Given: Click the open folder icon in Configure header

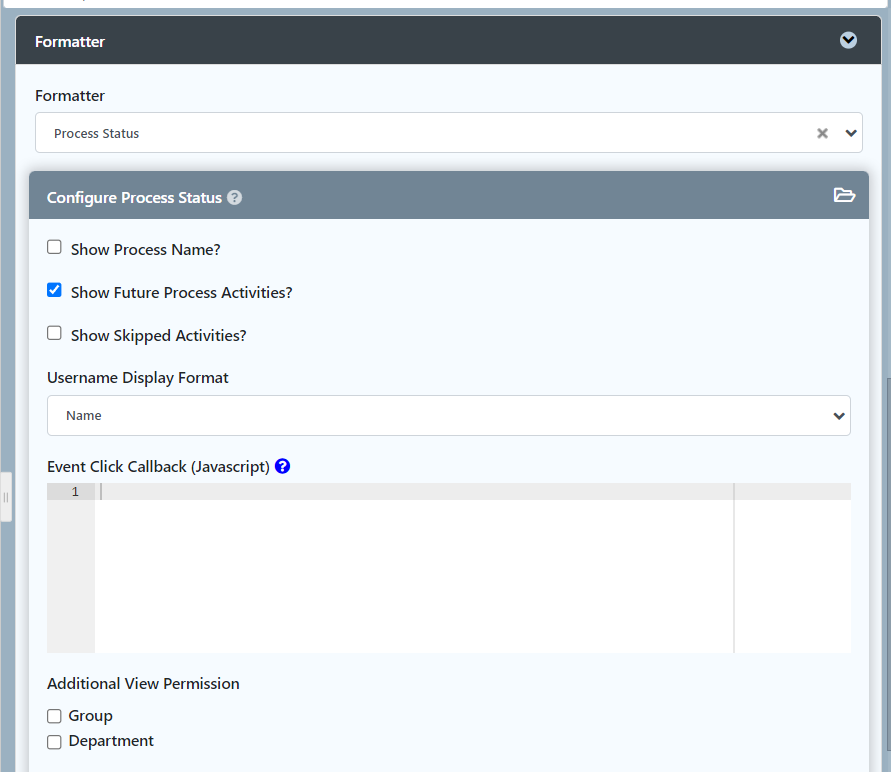Looking at the screenshot, I should click(844, 196).
